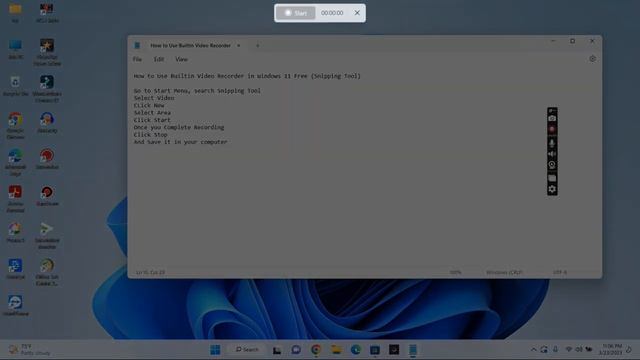Open File Explorer from the taskbar
The height and width of the screenshot is (360, 640).
(x=336, y=350)
